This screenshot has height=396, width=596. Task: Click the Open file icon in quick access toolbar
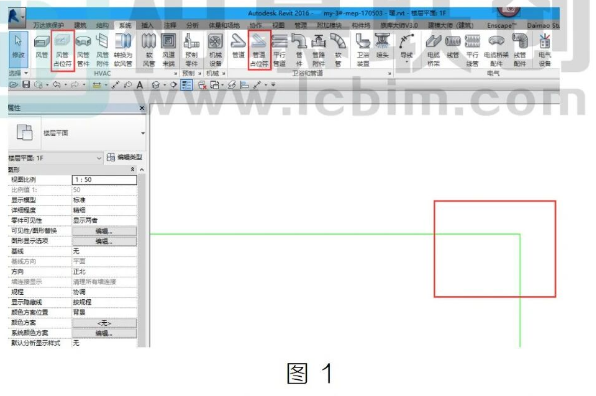tap(14, 84)
